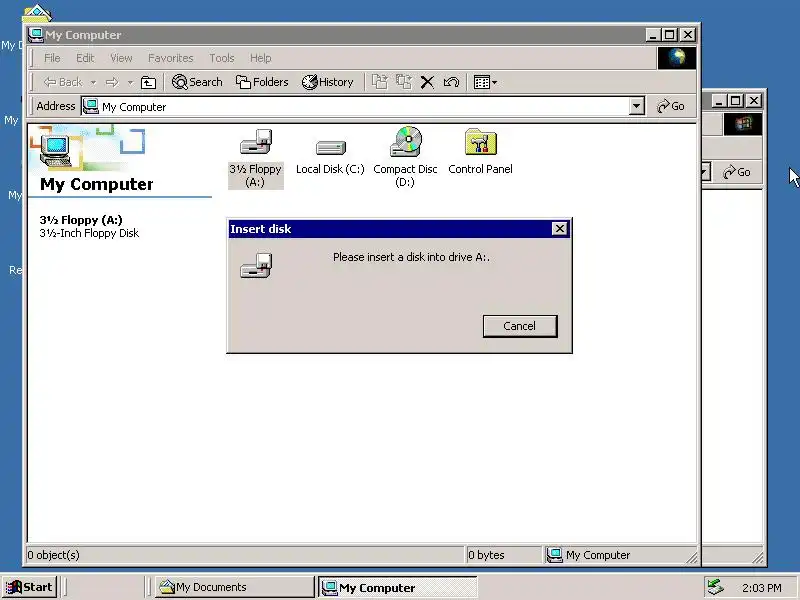Click the Move To toolbar icon
Image resolution: width=800 pixels, height=600 pixels.
pos(380,82)
